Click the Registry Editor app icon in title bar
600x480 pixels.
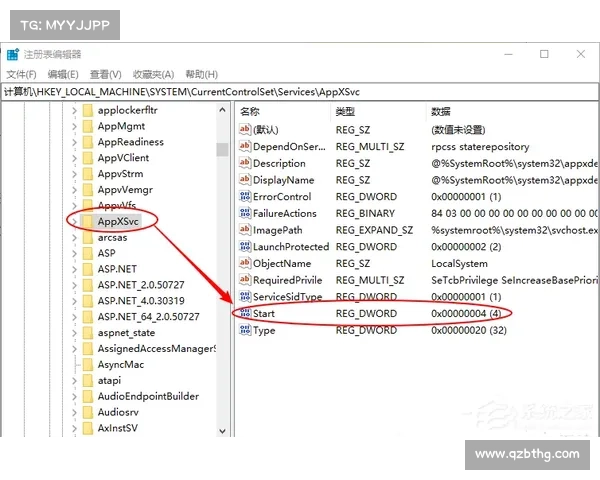(12, 54)
